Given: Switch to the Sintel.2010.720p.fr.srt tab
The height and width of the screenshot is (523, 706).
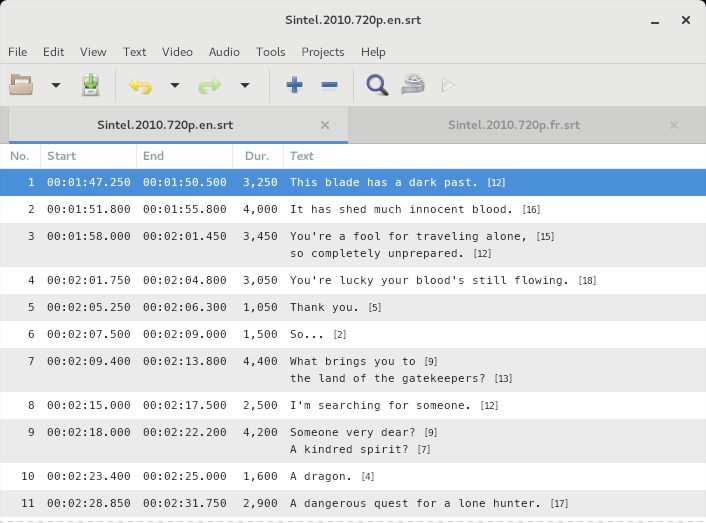Looking at the screenshot, I should (x=514, y=125).
